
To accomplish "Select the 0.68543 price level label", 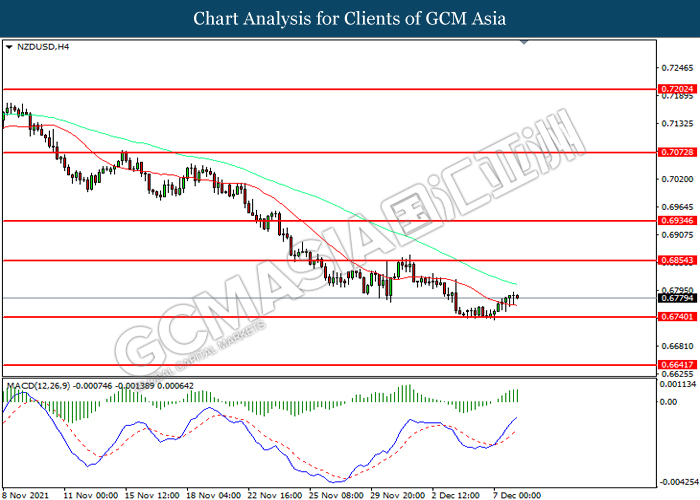I will click(x=677, y=260).
